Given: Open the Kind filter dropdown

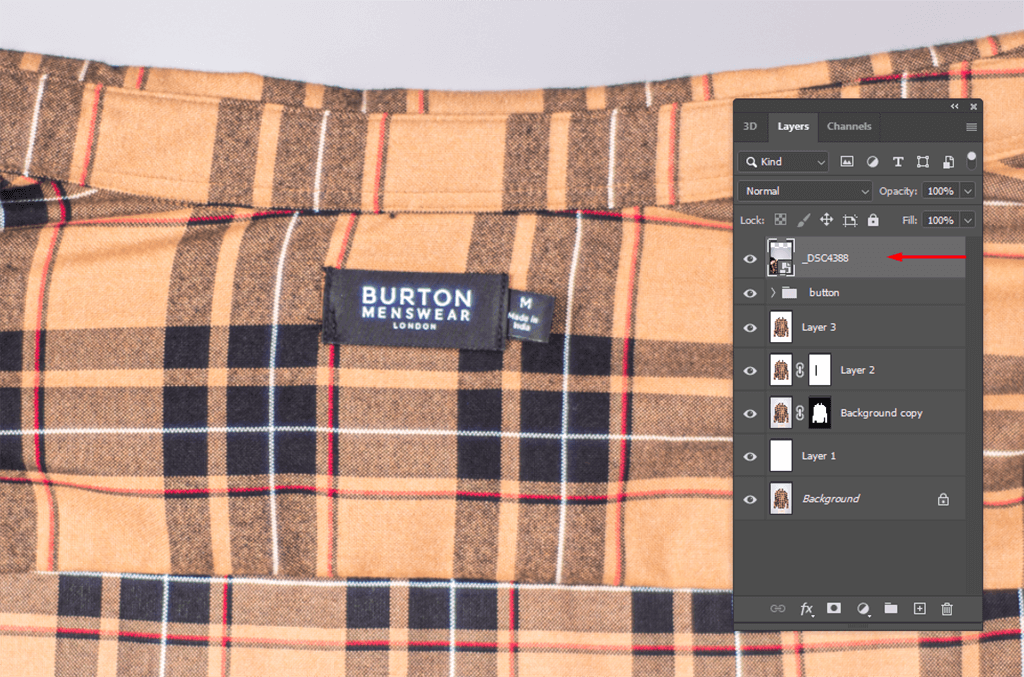Looking at the screenshot, I should [784, 161].
